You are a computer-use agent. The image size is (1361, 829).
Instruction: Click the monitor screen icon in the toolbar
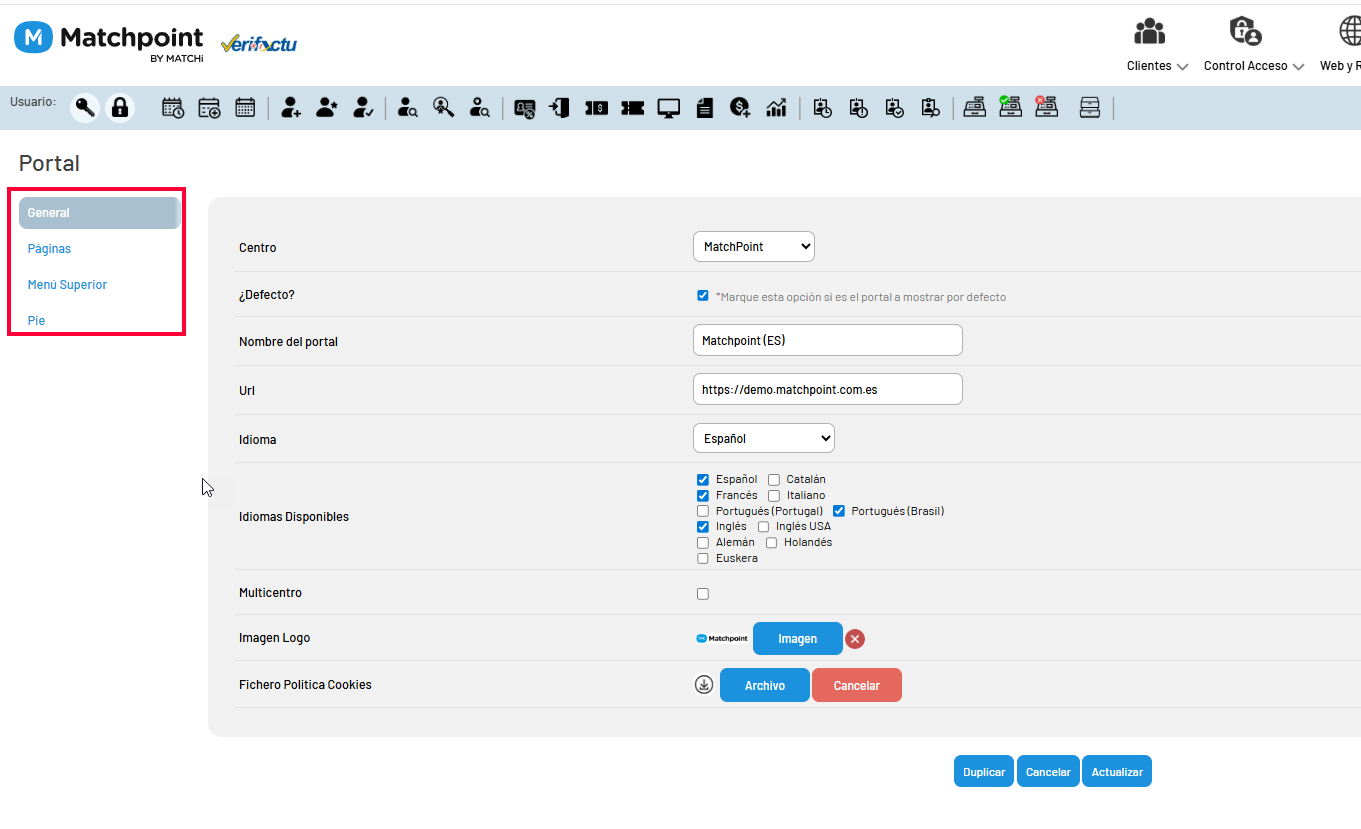coord(669,108)
